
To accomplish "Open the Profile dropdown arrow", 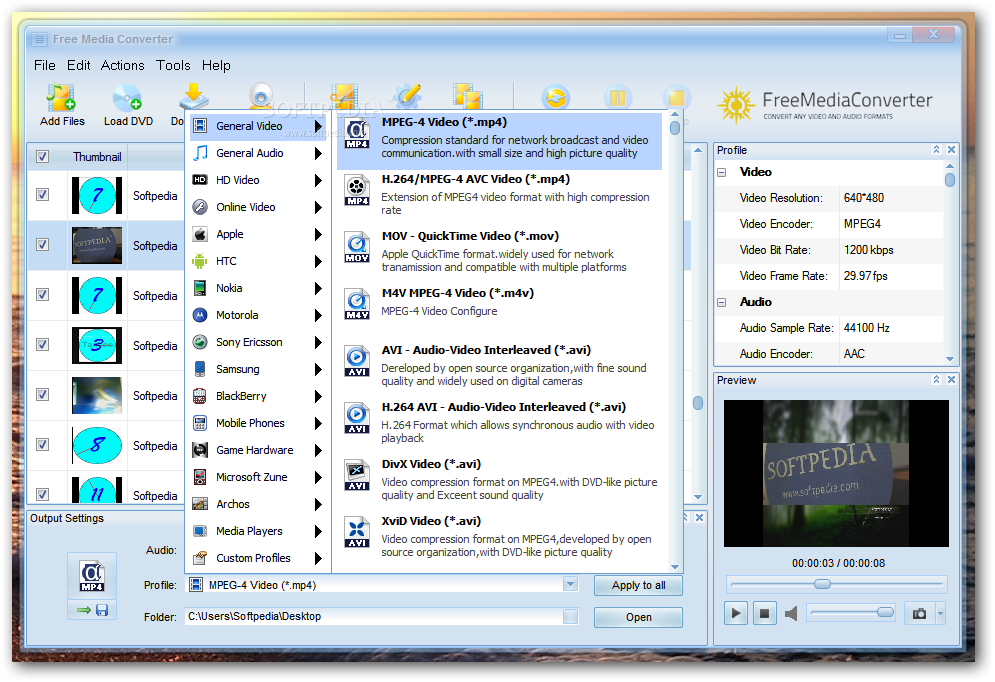I will coord(570,584).
